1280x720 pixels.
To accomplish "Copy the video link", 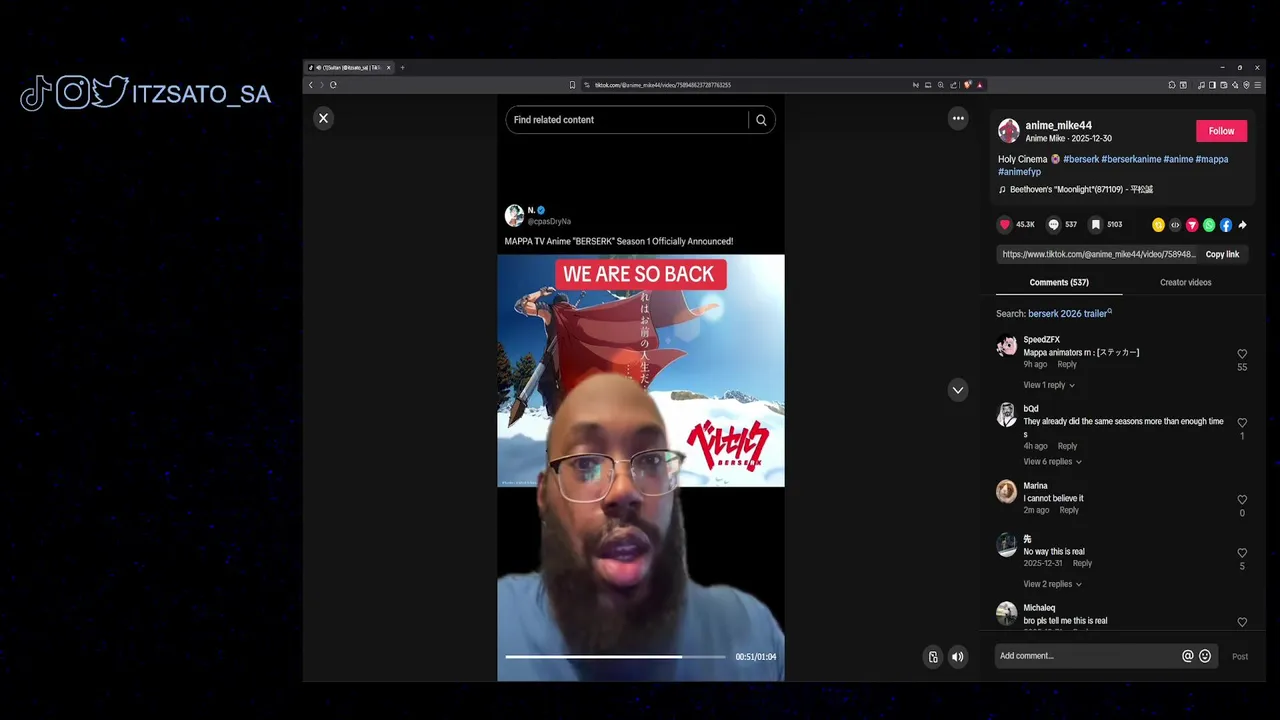I will coord(1222,254).
